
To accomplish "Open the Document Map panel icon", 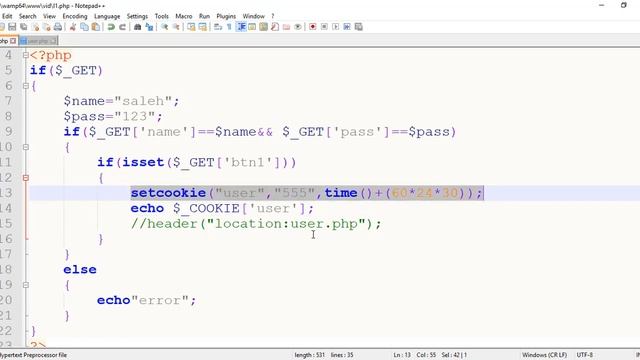I will [263, 27].
